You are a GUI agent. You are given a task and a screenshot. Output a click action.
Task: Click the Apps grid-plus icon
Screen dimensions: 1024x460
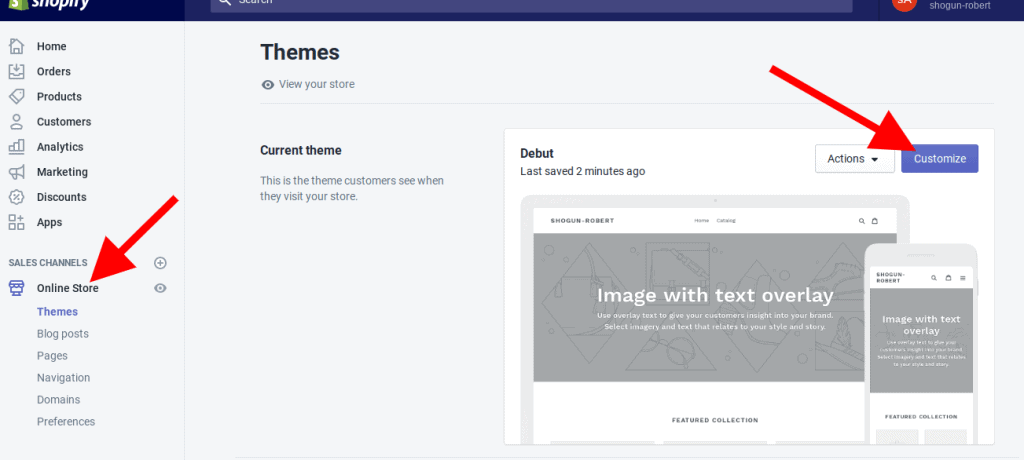click(x=16, y=222)
